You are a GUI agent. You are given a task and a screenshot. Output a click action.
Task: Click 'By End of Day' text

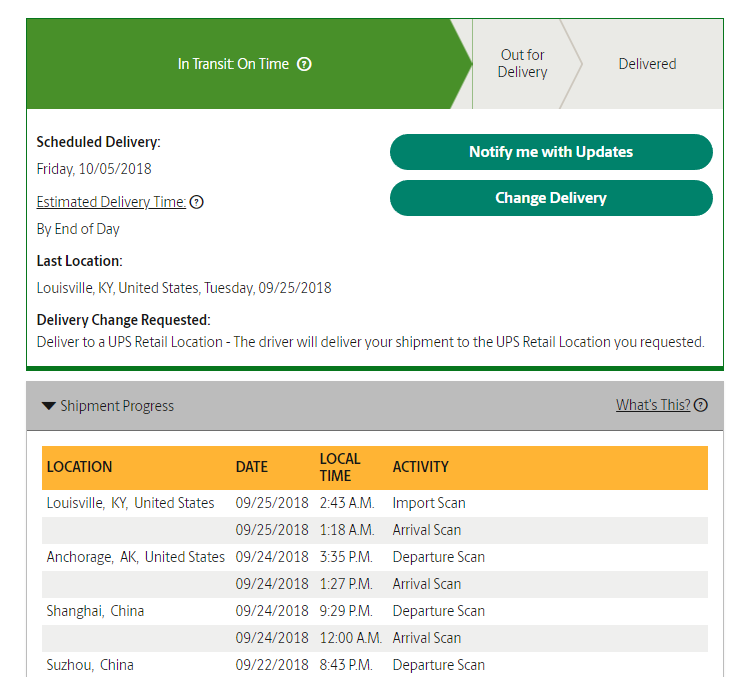78,229
